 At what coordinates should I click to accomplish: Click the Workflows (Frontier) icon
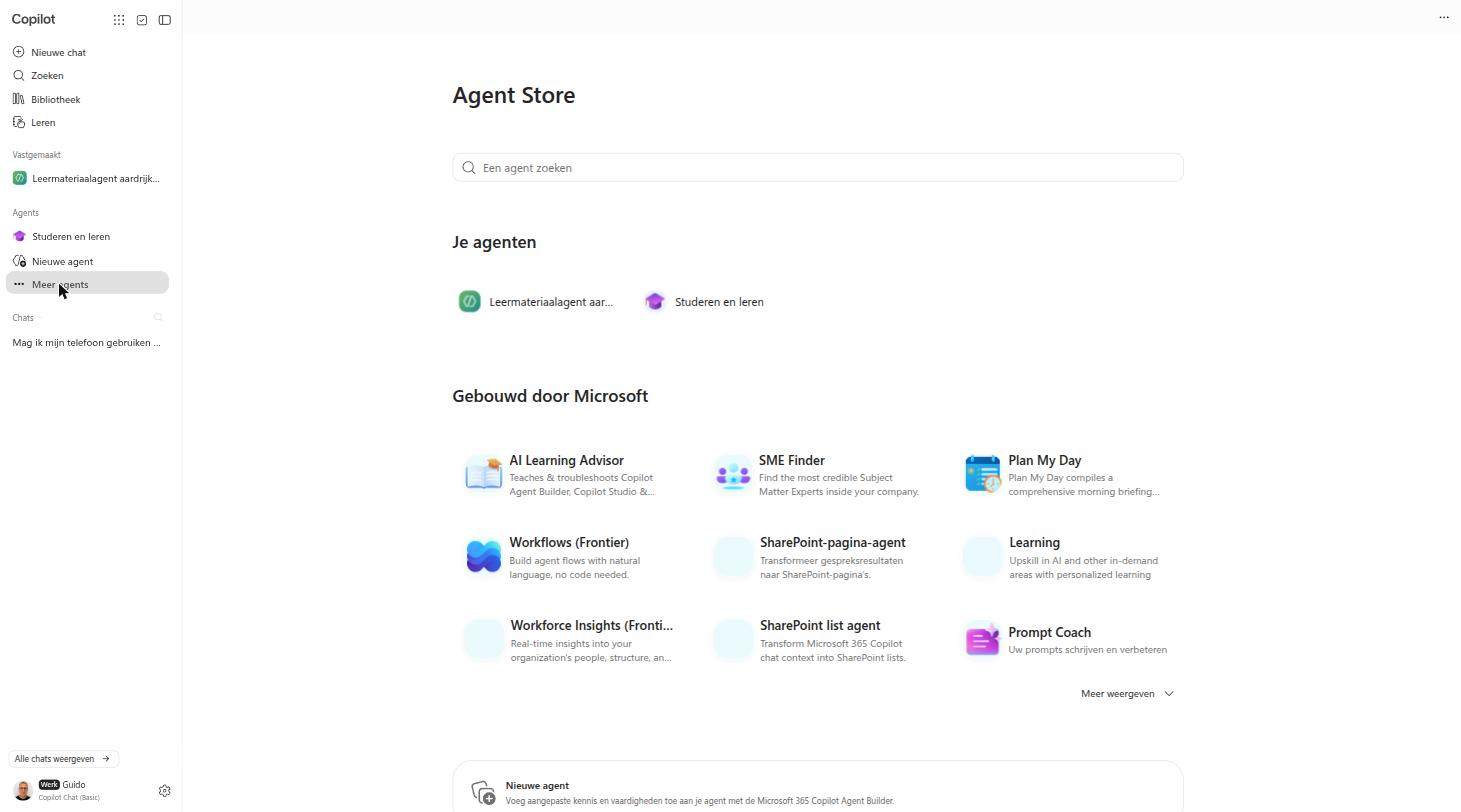tap(484, 556)
